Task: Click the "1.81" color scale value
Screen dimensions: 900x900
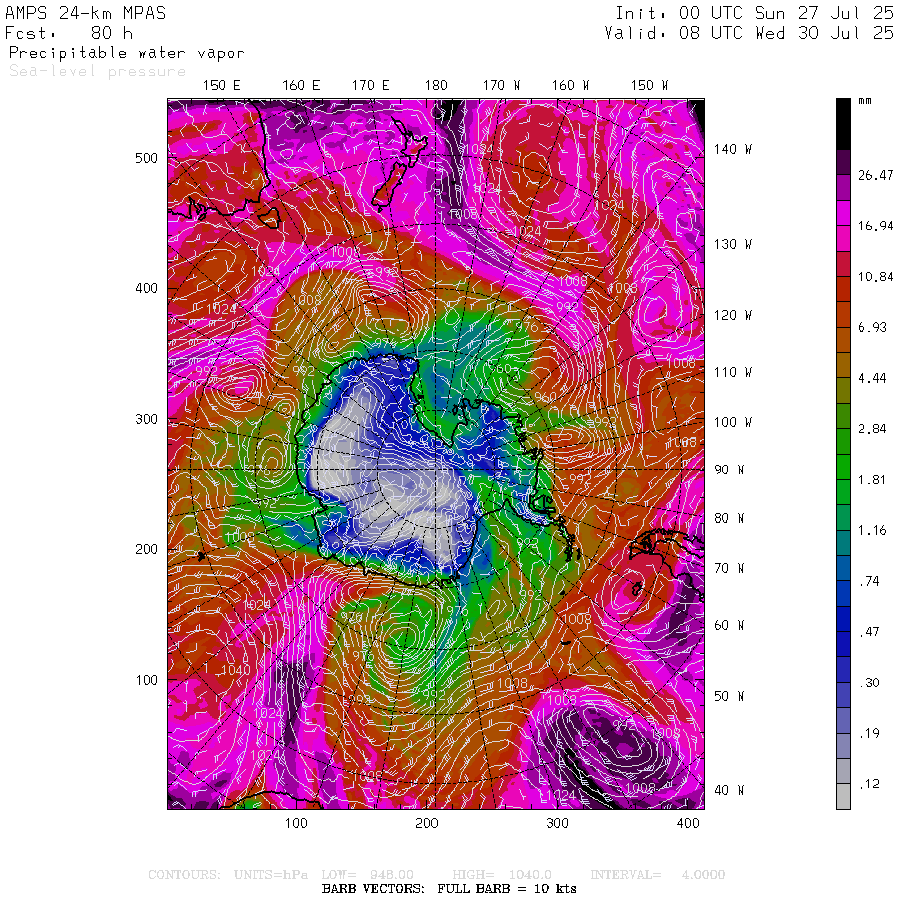Action: click(872, 480)
